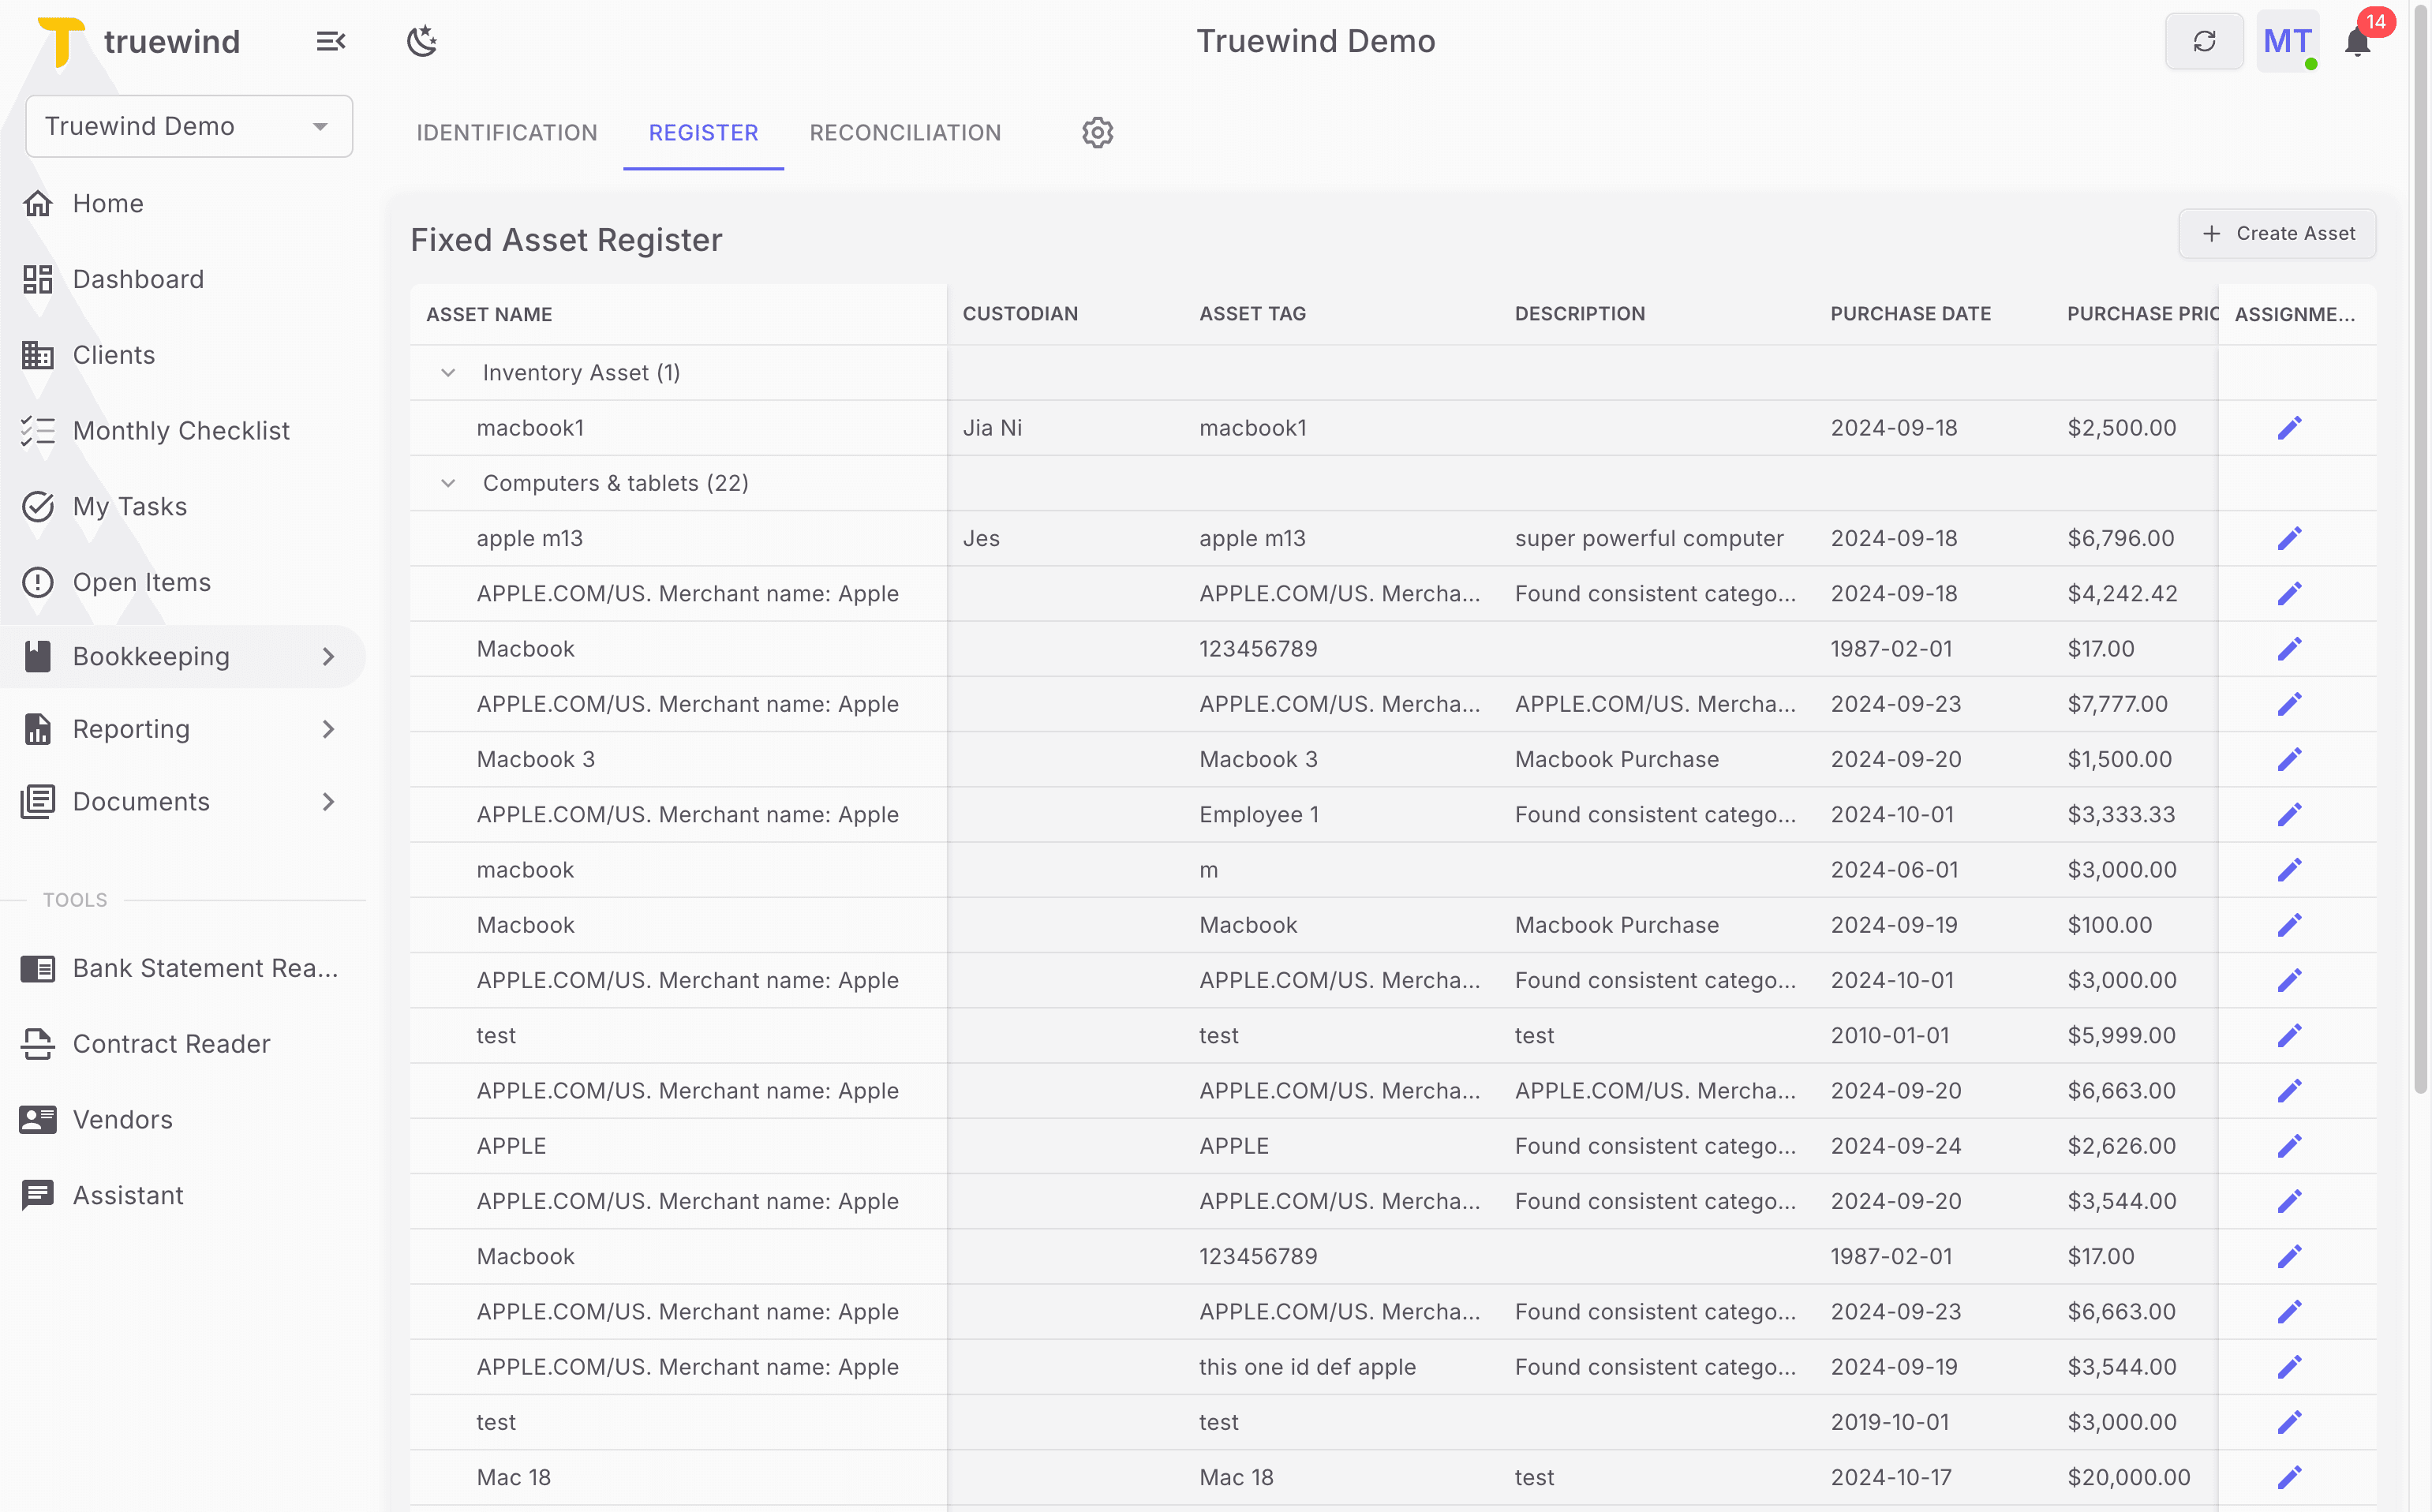Open the Contract Reader tool
Viewport: 2432px width, 1512px height.
pos(171,1043)
